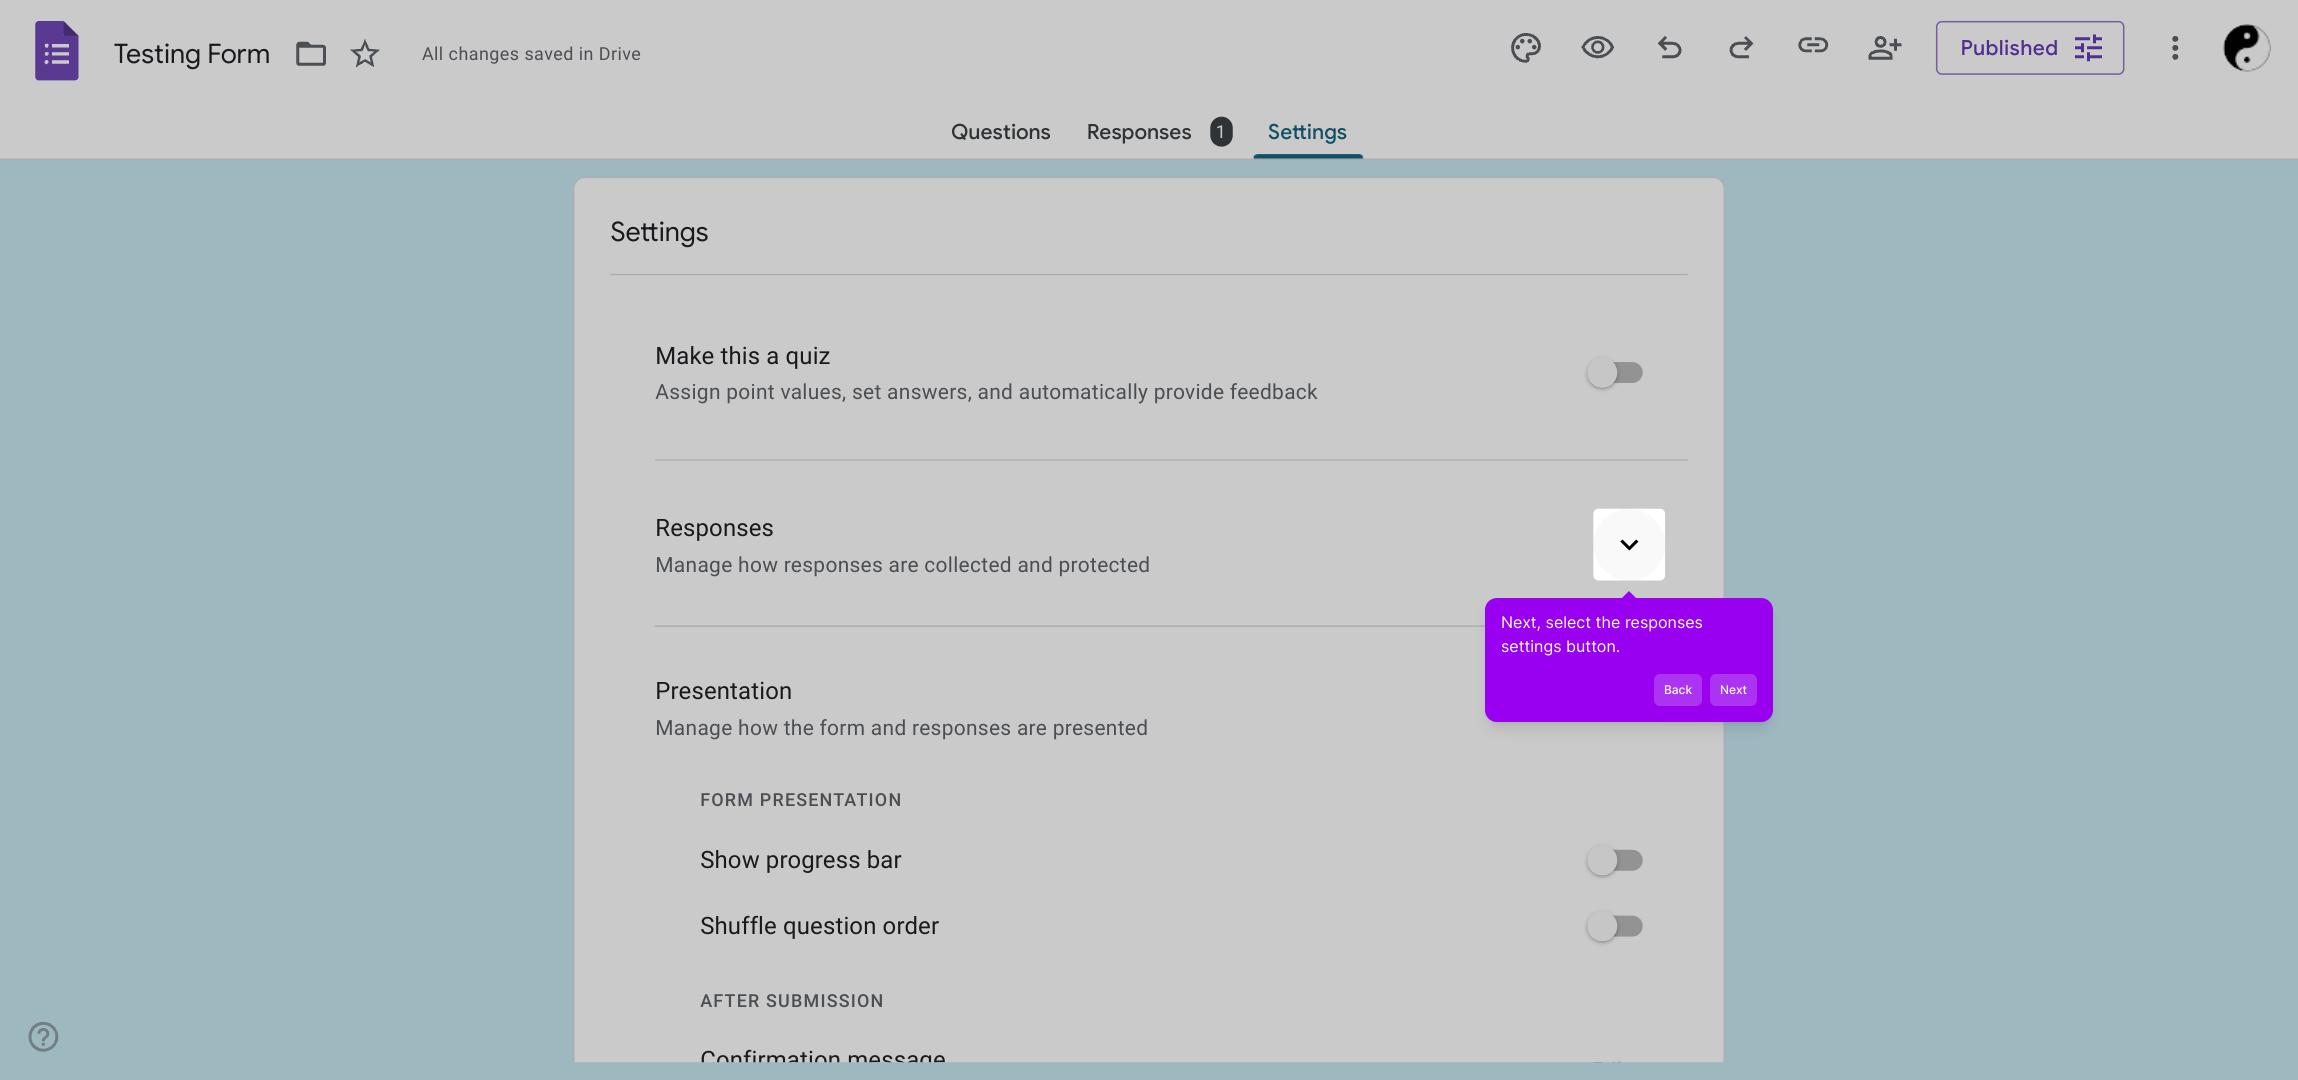Enable the Make this a quiz toggle
2298x1080 pixels.
pos(1614,373)
